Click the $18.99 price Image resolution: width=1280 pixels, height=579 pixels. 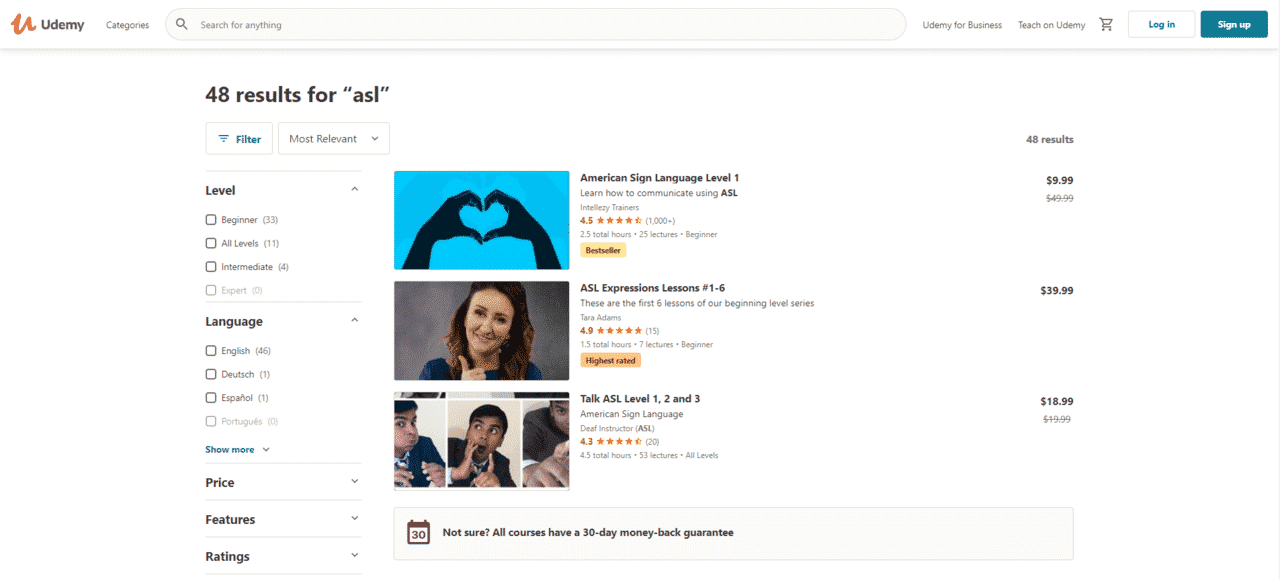1057,401
